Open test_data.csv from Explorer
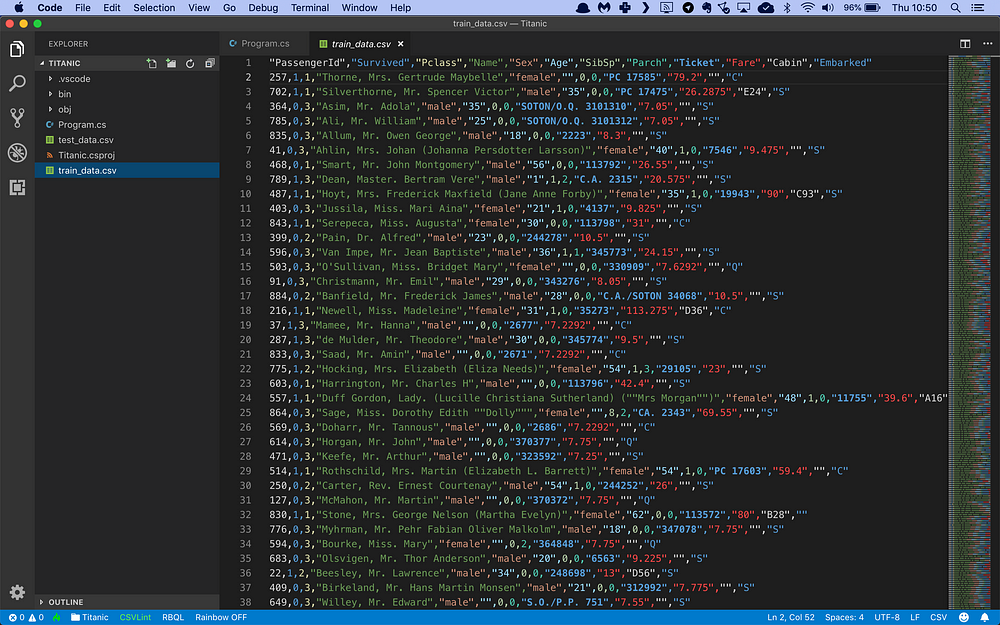The height and width of the screenshot is (625, 1000). pos(127,140)
